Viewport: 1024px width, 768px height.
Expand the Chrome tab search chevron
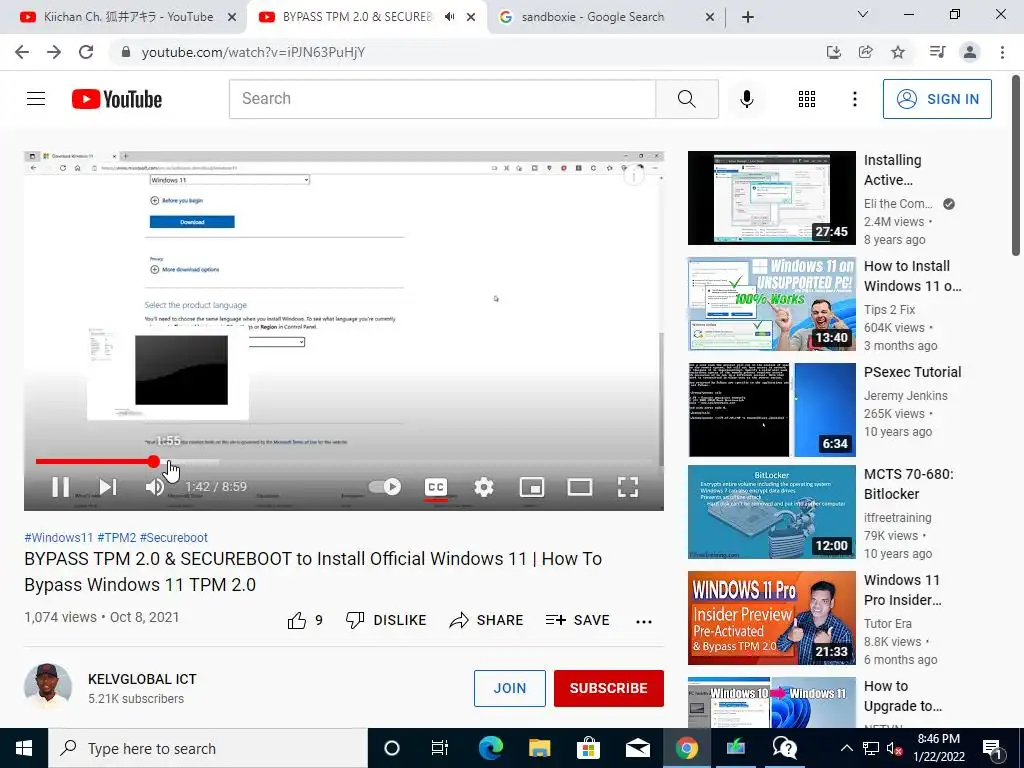[863, 14]
